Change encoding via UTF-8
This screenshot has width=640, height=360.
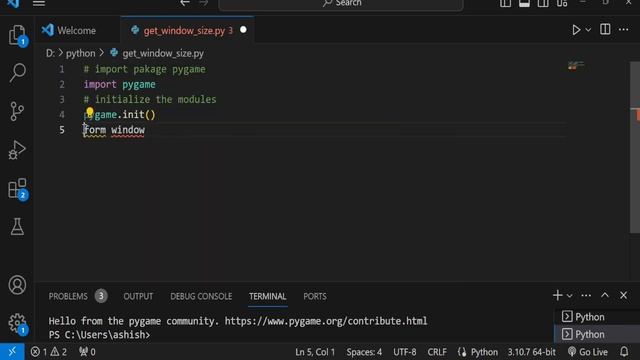(404, 352)
